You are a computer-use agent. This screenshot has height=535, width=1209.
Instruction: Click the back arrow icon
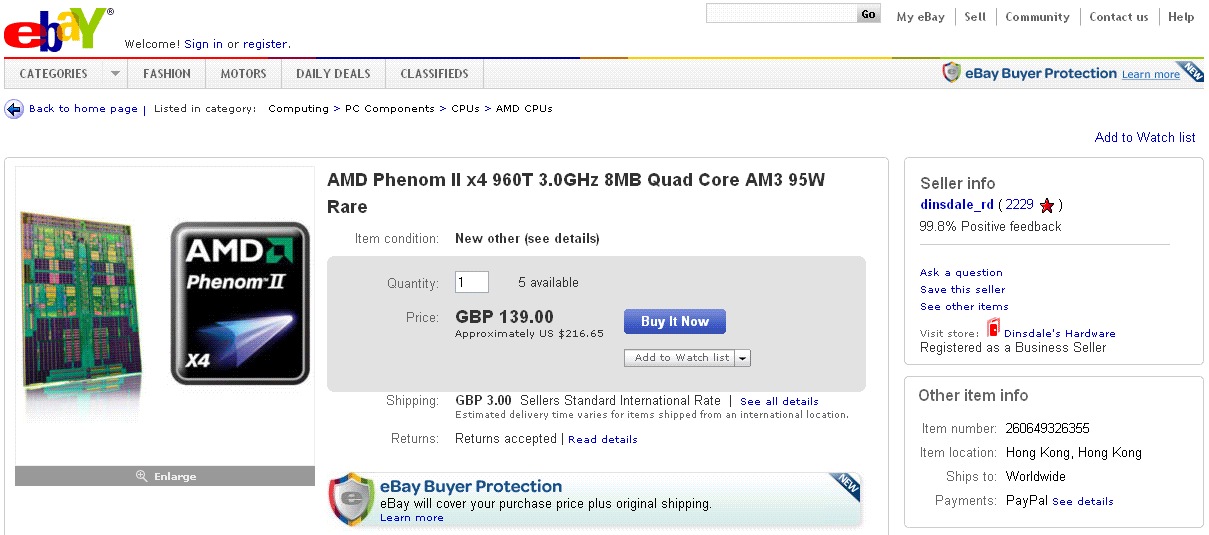pos(14,109)
